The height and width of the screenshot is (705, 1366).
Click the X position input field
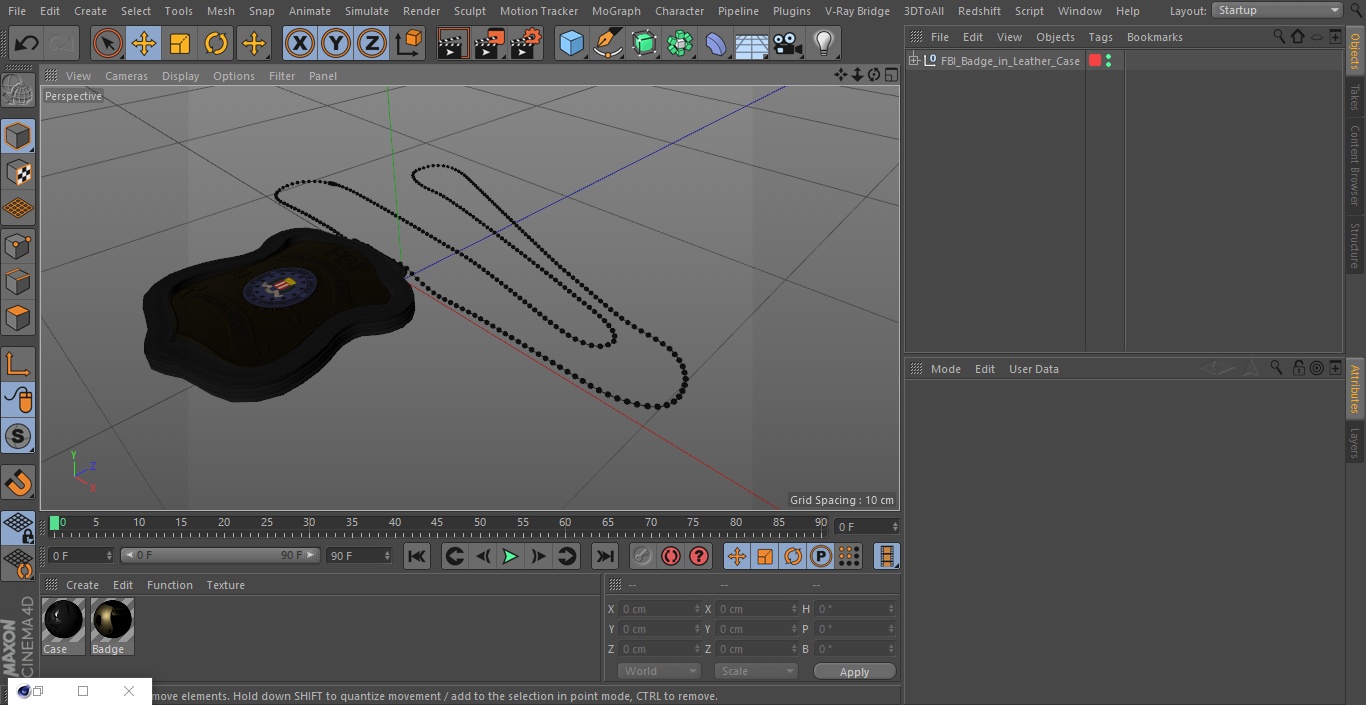point(660,609)
